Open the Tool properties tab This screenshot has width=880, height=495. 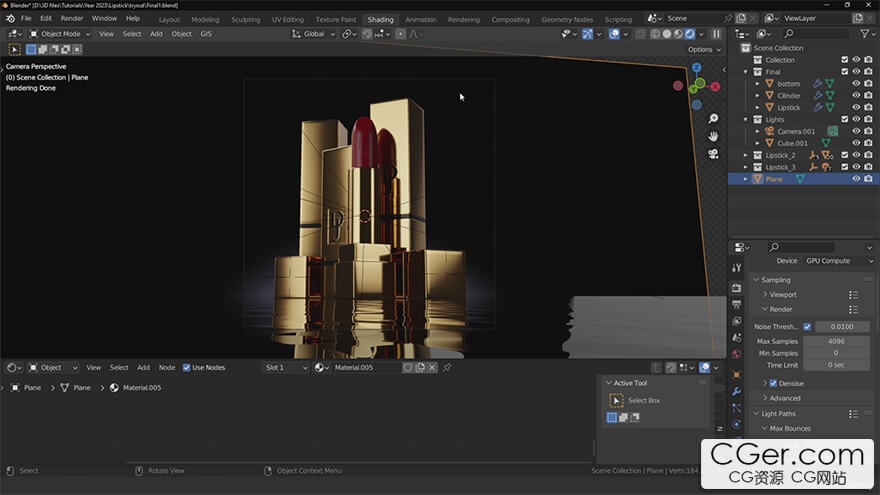click(x=737, y=268)
